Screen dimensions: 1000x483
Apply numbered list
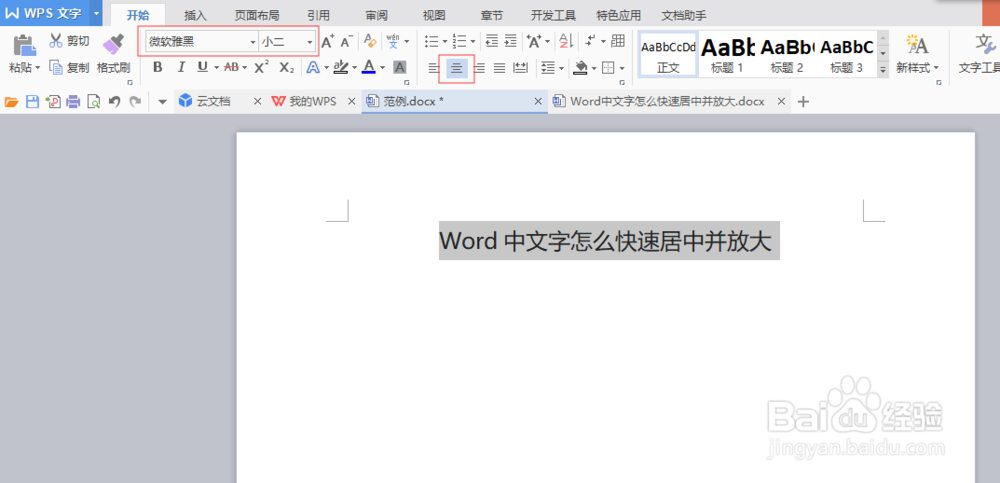click(459, 42)
